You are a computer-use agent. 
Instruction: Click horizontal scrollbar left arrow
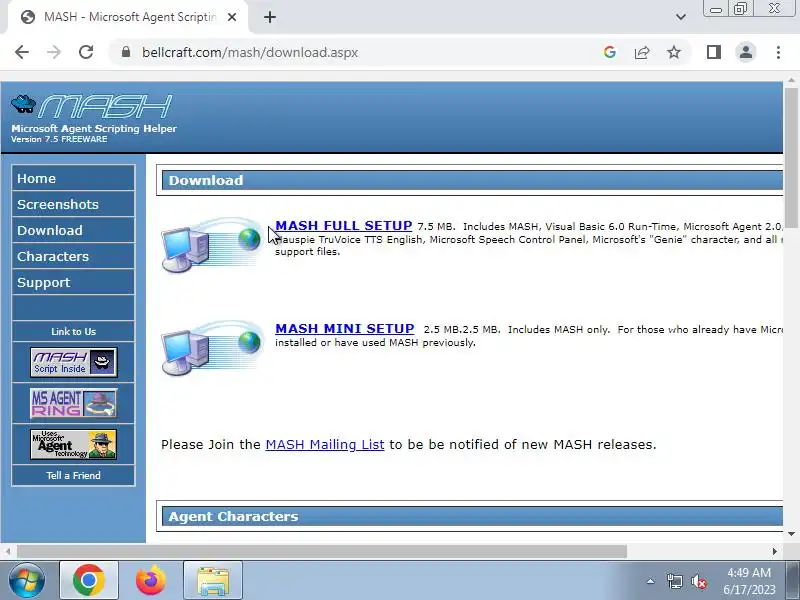point(8,551)
